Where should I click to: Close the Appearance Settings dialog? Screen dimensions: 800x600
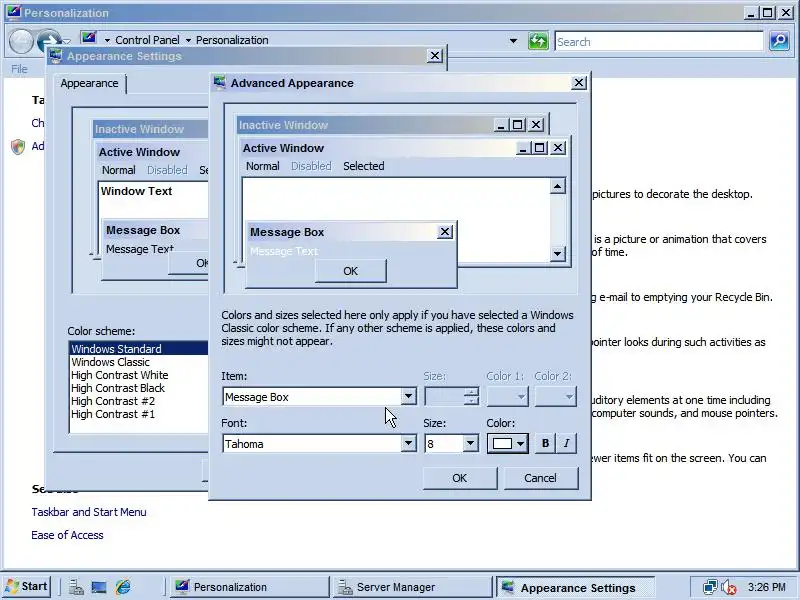point(434,56)
